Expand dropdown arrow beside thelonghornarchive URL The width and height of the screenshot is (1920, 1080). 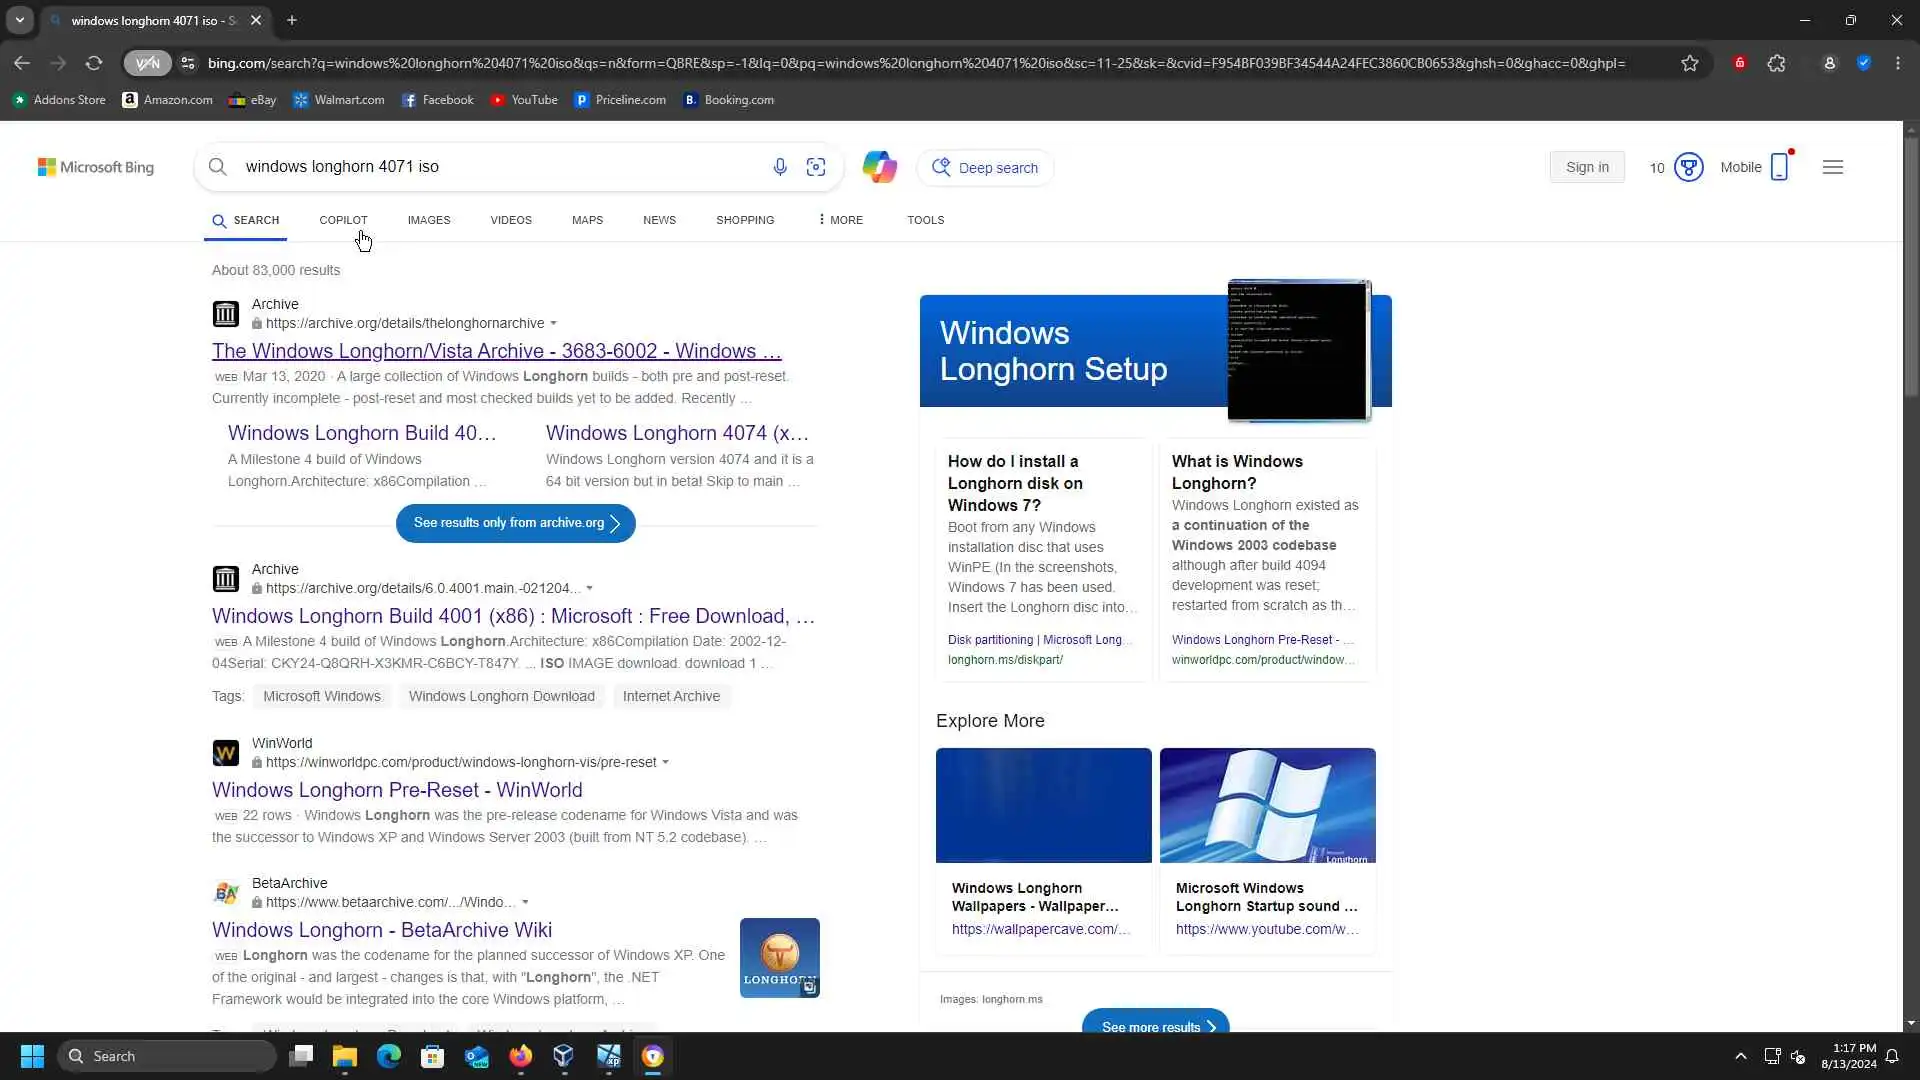(554, 323)
